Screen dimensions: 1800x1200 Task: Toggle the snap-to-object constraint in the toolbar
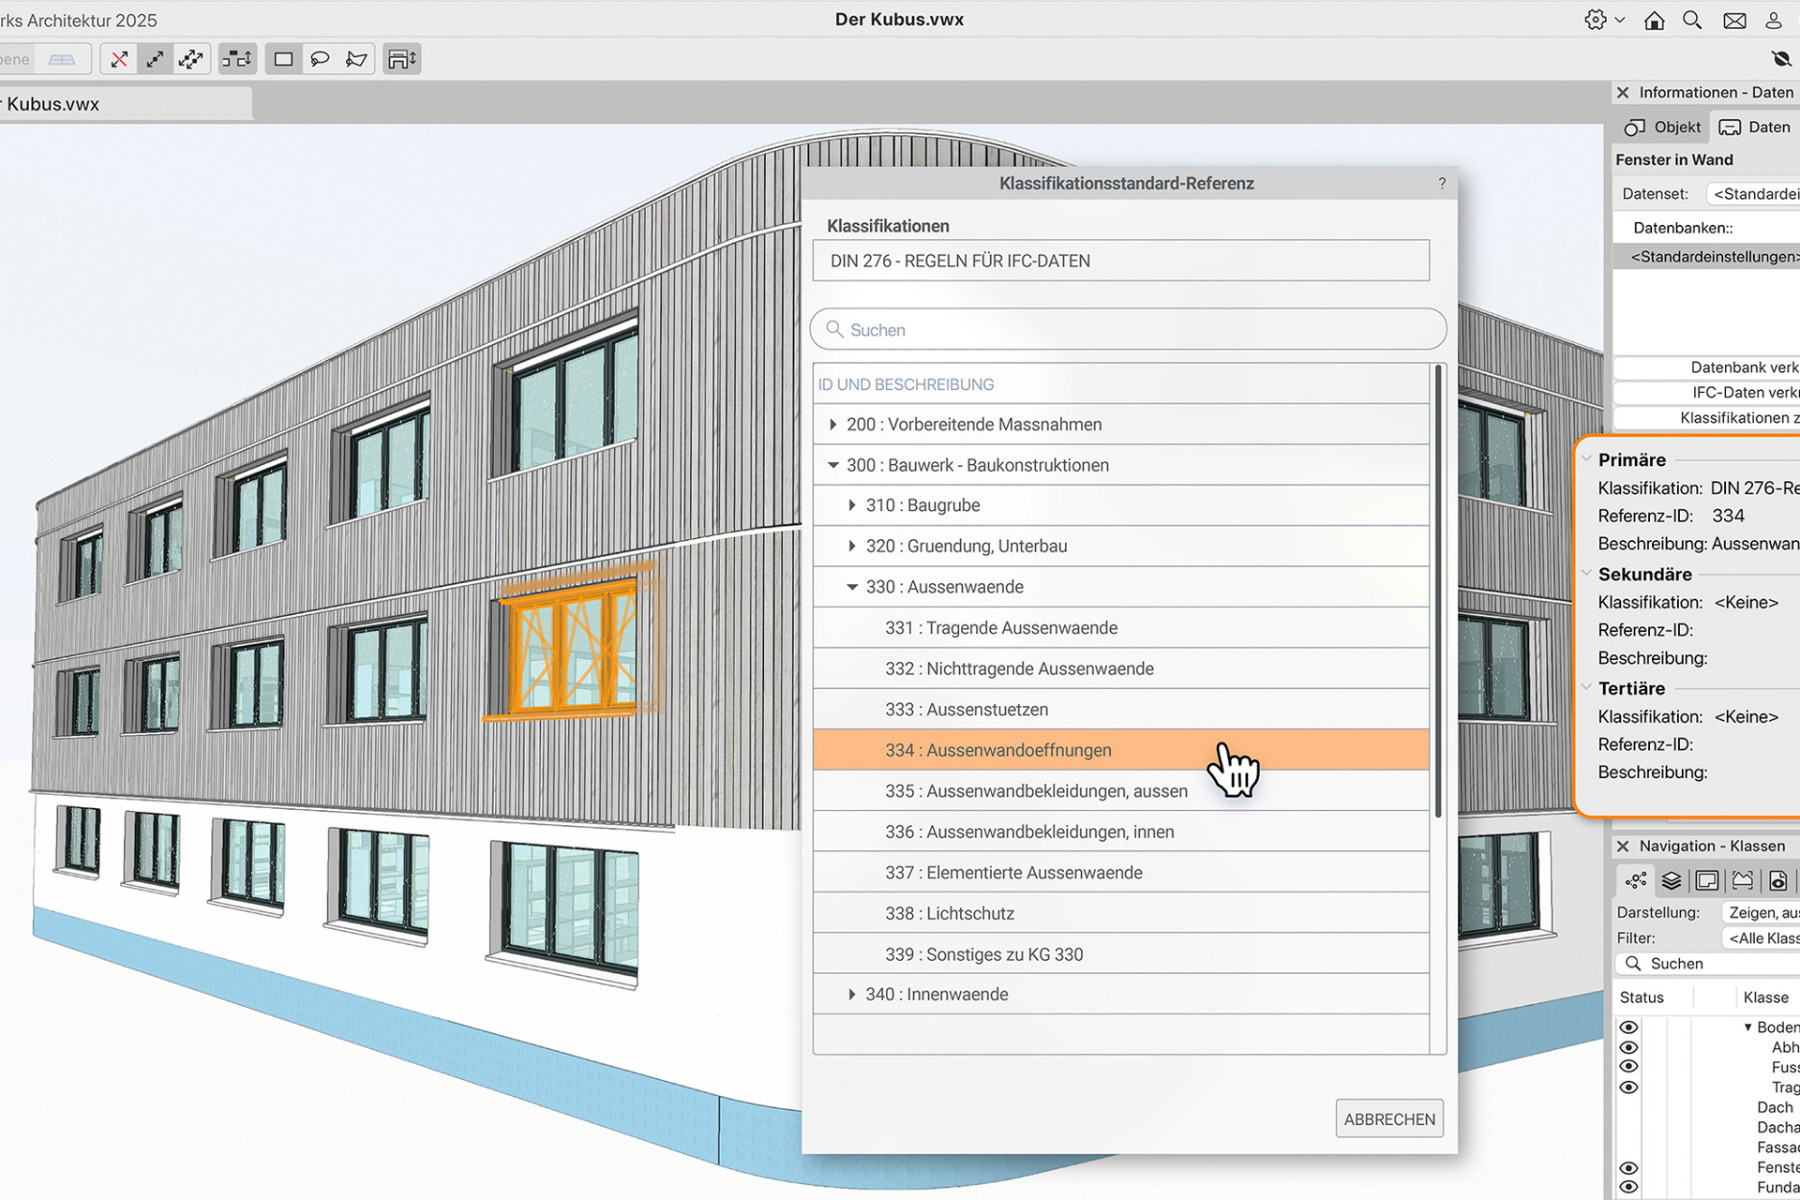[x=237, y=58]
